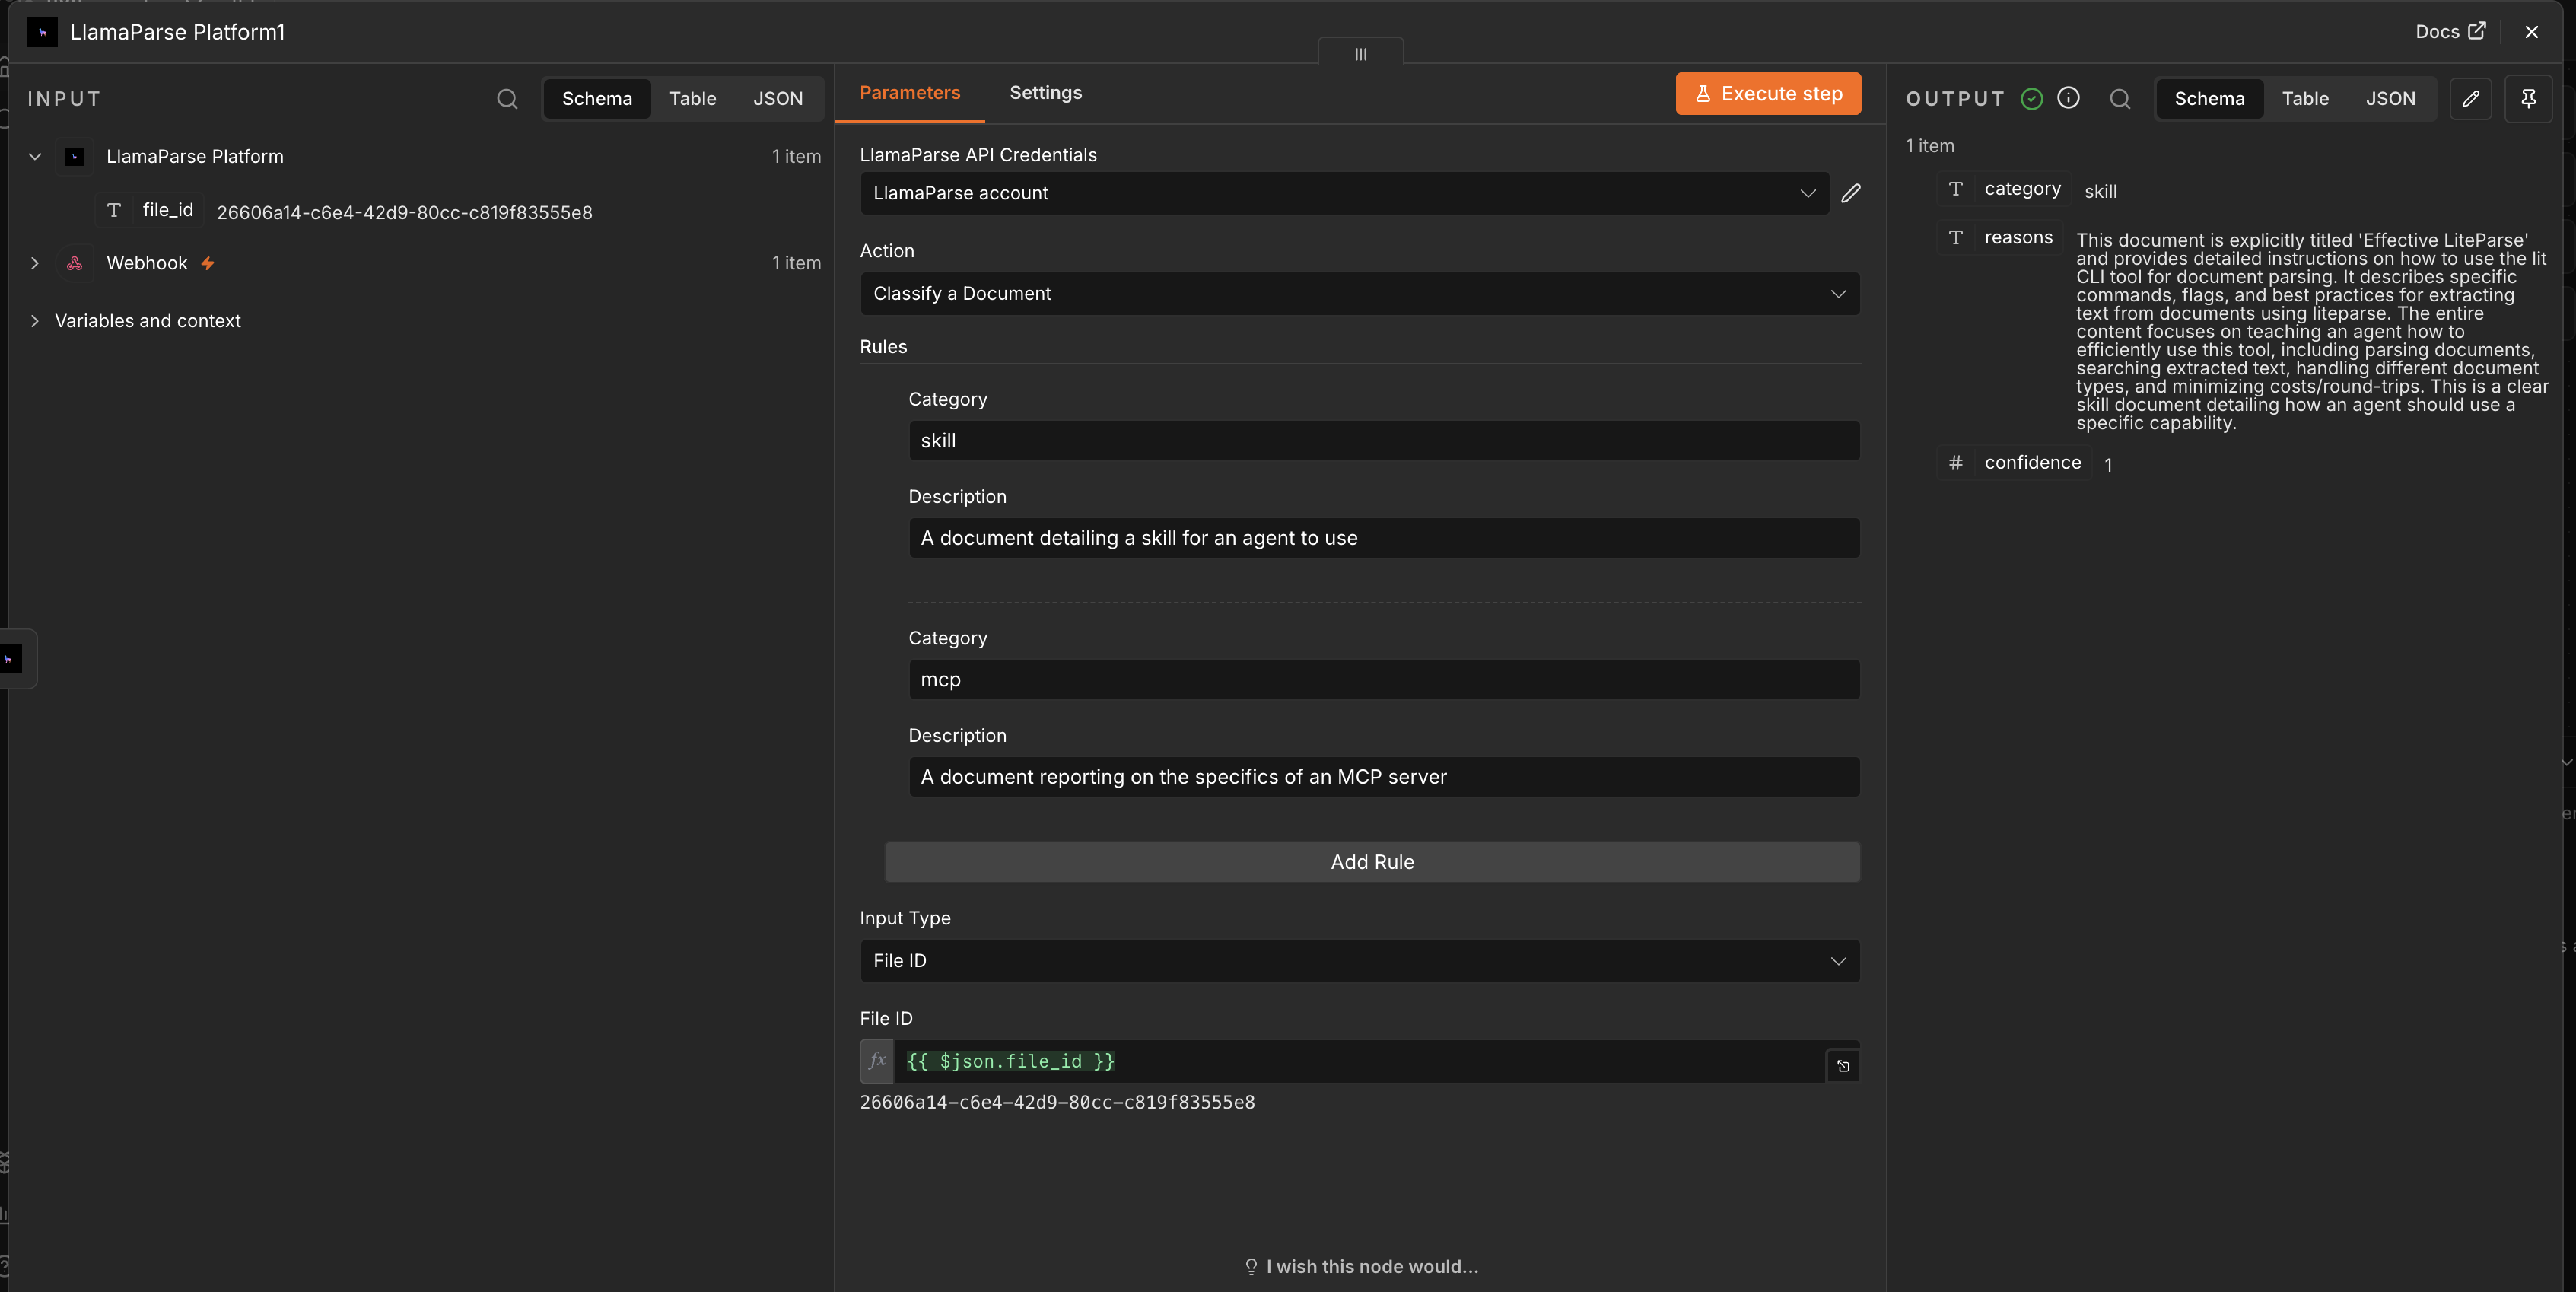Select Schema view in the input panel
This screenshot has height=1292, width=2576.
597,99
